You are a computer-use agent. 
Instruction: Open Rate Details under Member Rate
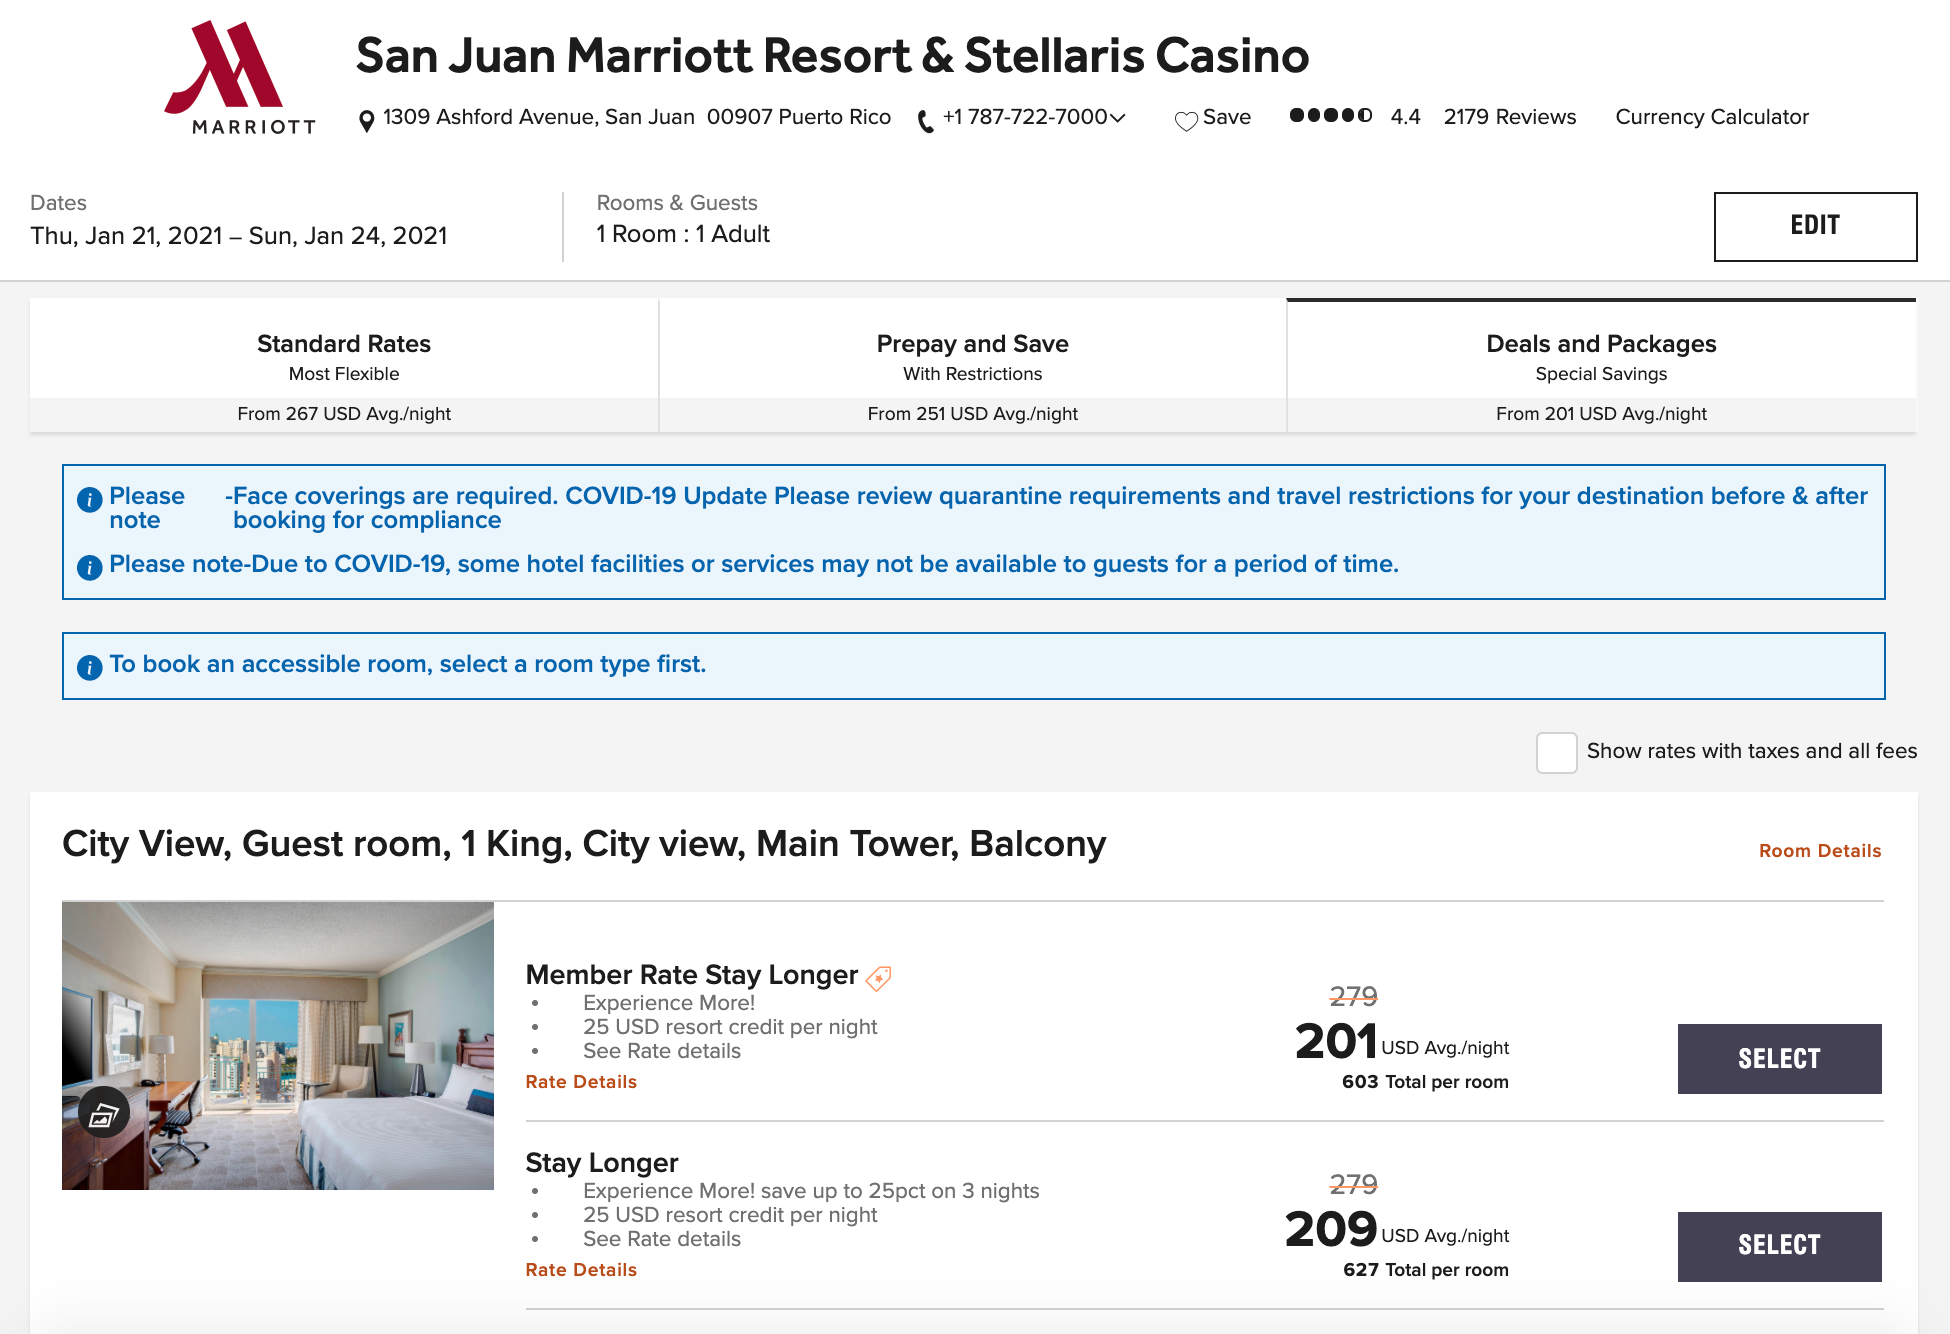point(581,1082)
